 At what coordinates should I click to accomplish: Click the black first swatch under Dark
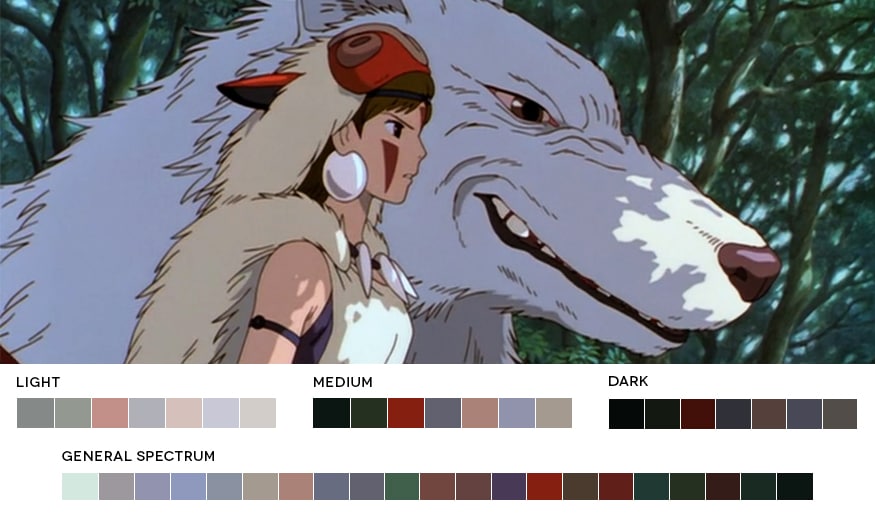pos(626,414)
